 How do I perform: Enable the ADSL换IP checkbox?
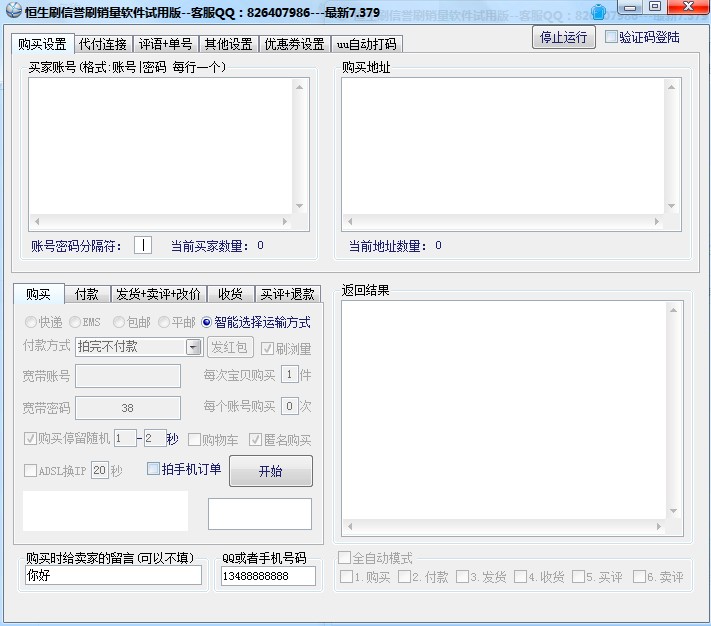(x=30, y=470)
